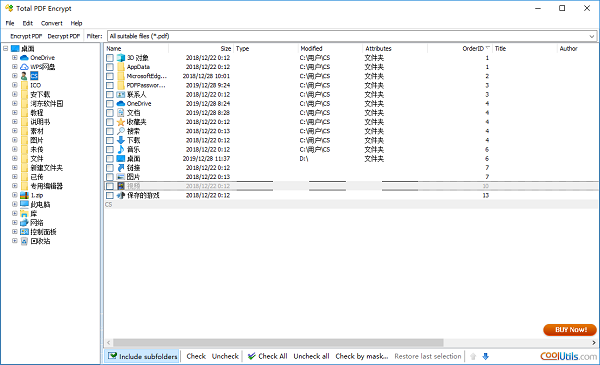600x365 pixels.
Task: Toggle the Include subfolders option
Action: click(143, 356)
